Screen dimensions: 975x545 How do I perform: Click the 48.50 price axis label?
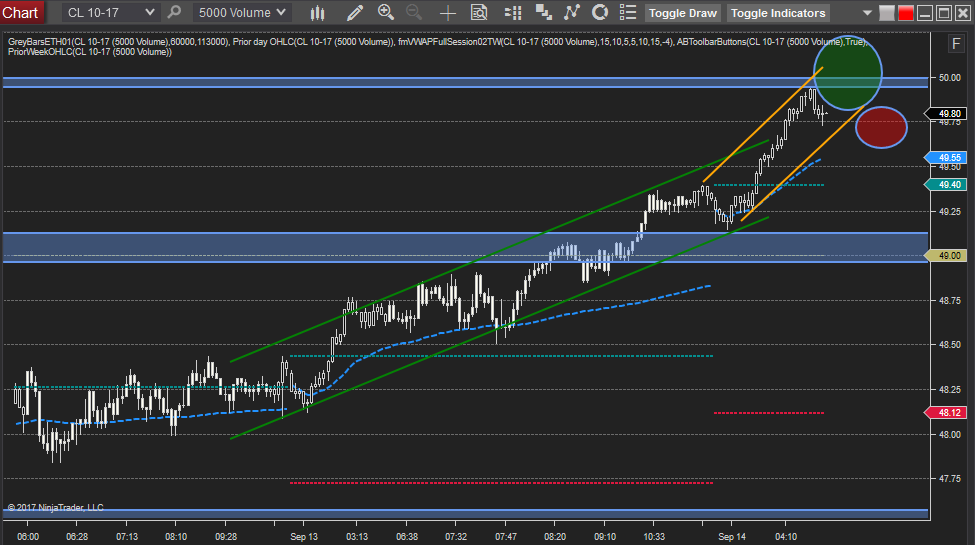pos(949,344)
